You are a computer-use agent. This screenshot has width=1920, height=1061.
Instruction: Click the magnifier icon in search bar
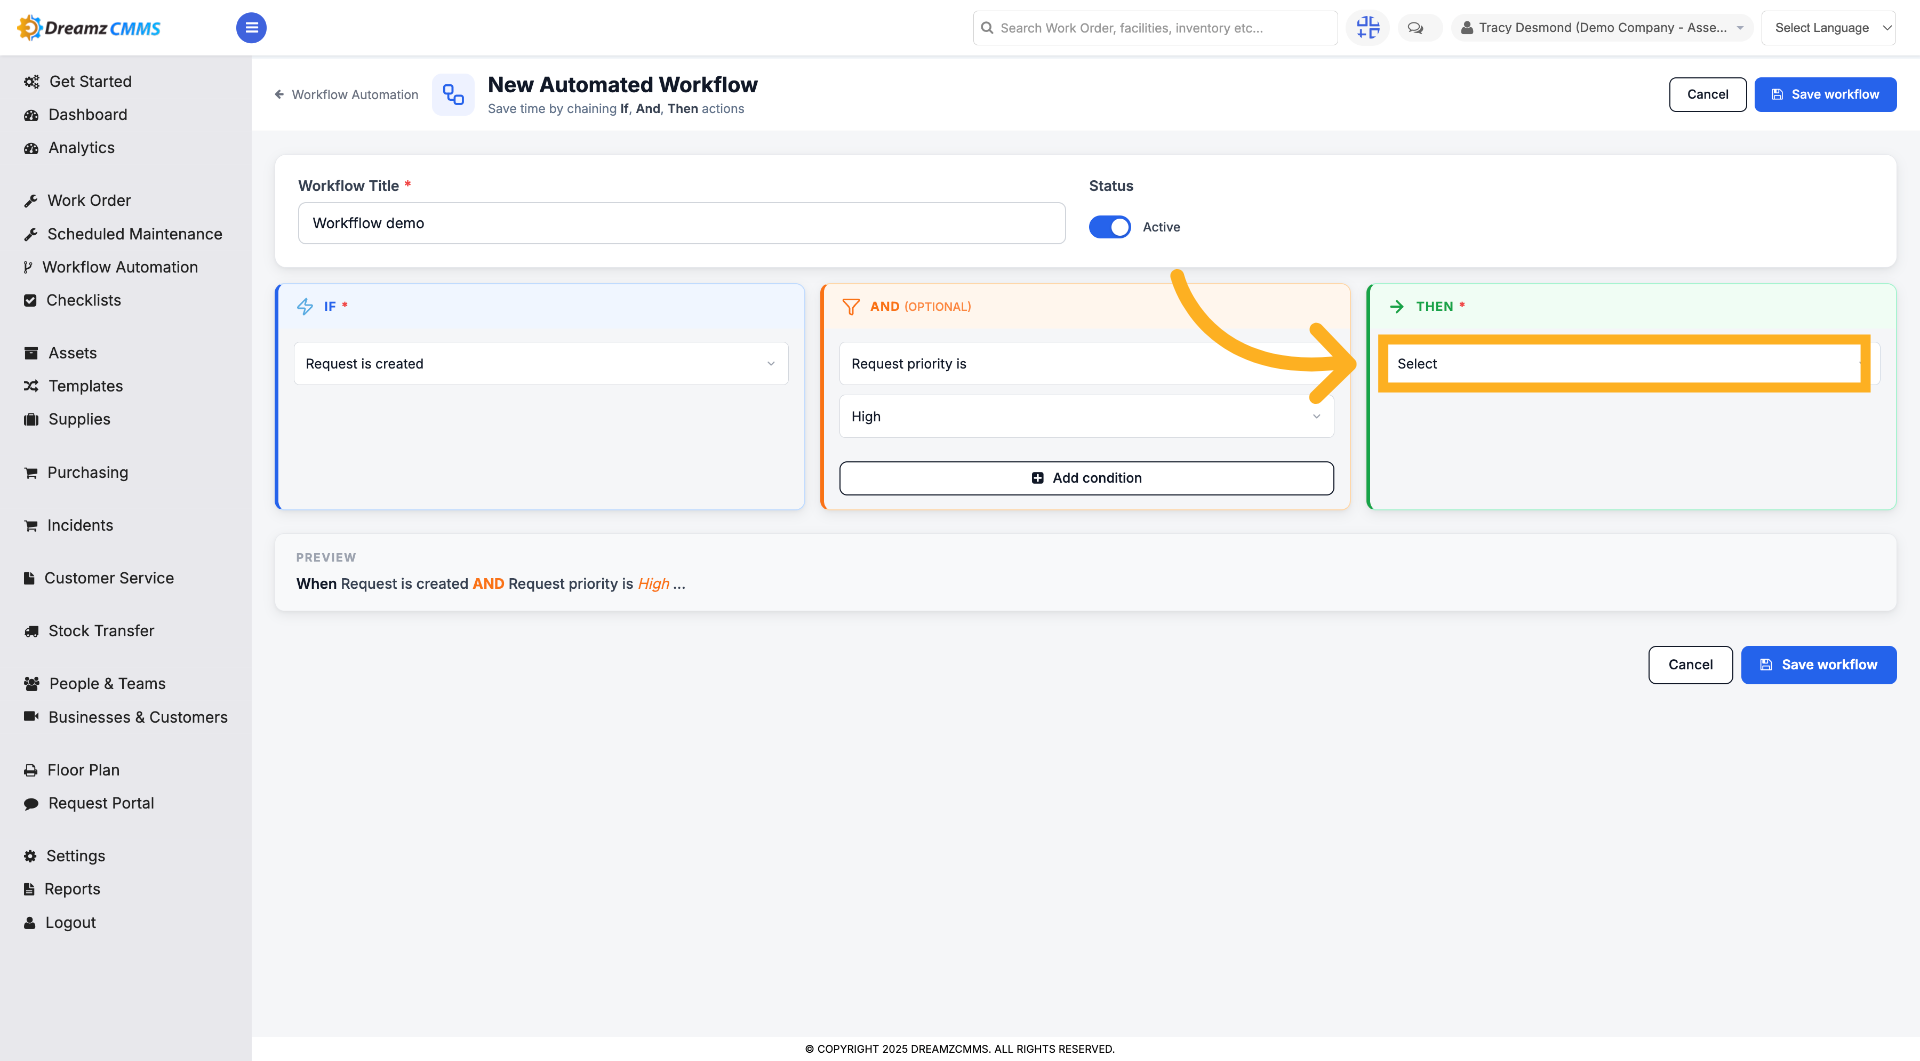(988, 28)
